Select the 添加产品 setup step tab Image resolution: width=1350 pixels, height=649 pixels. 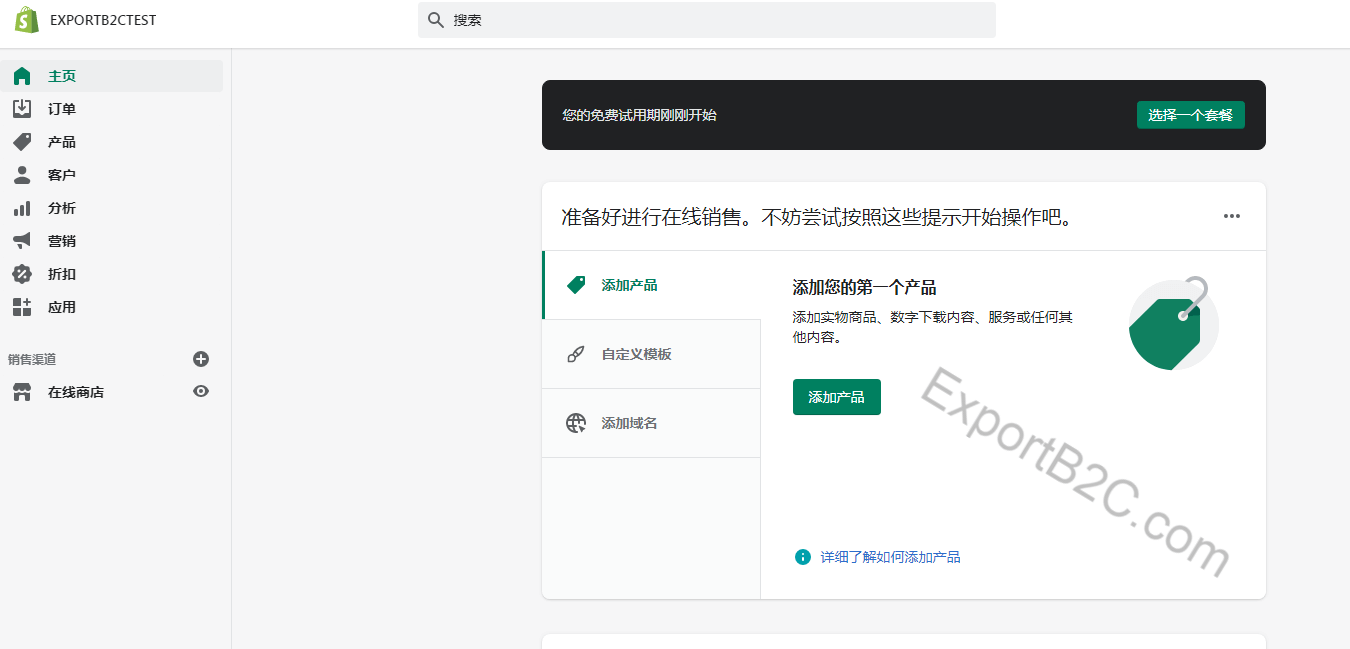click(651, 285)
